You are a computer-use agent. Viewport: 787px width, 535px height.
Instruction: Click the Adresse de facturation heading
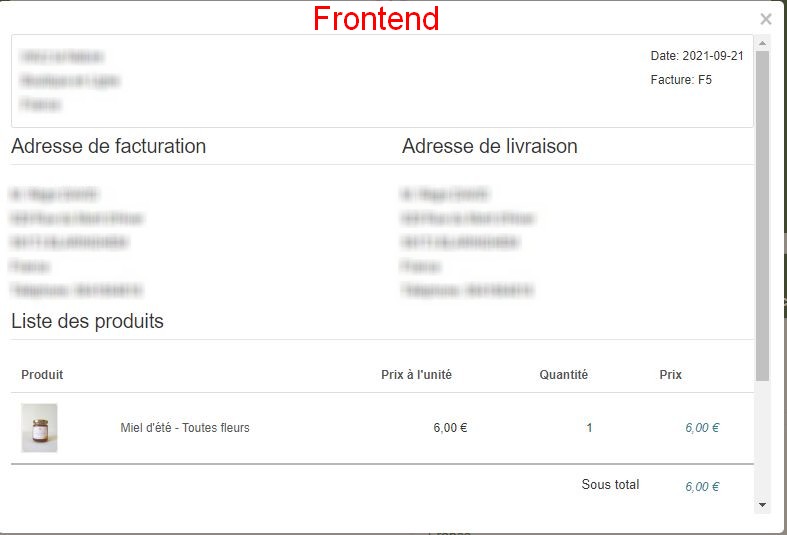(x=108, y=146)
